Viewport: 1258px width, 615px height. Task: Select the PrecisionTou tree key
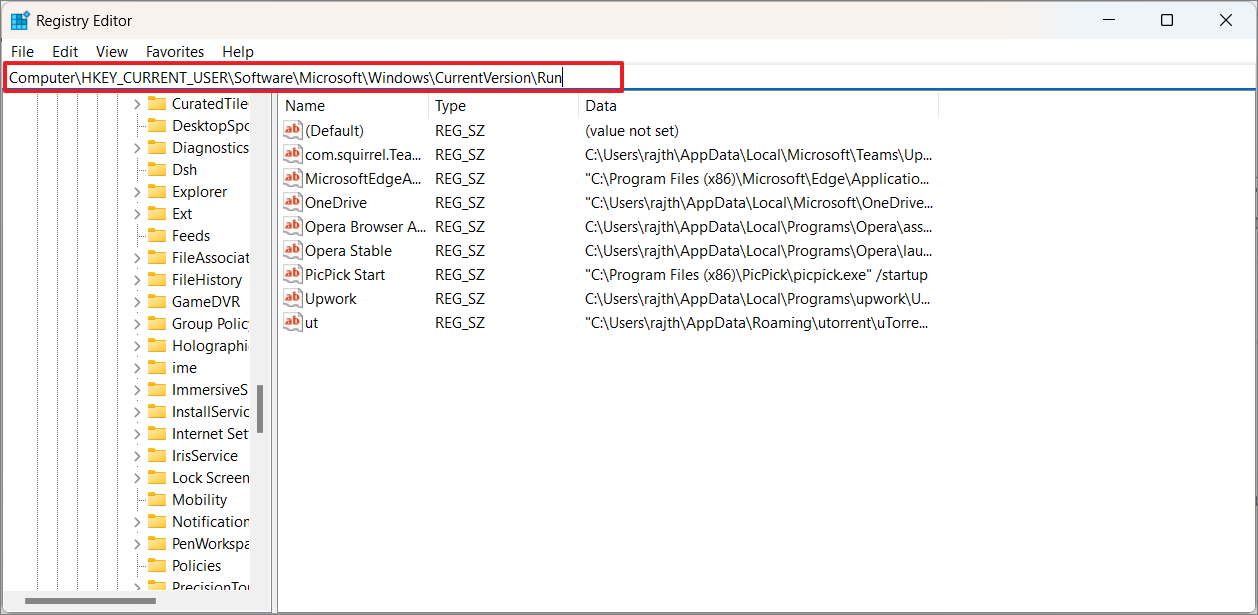pos(210,587)
